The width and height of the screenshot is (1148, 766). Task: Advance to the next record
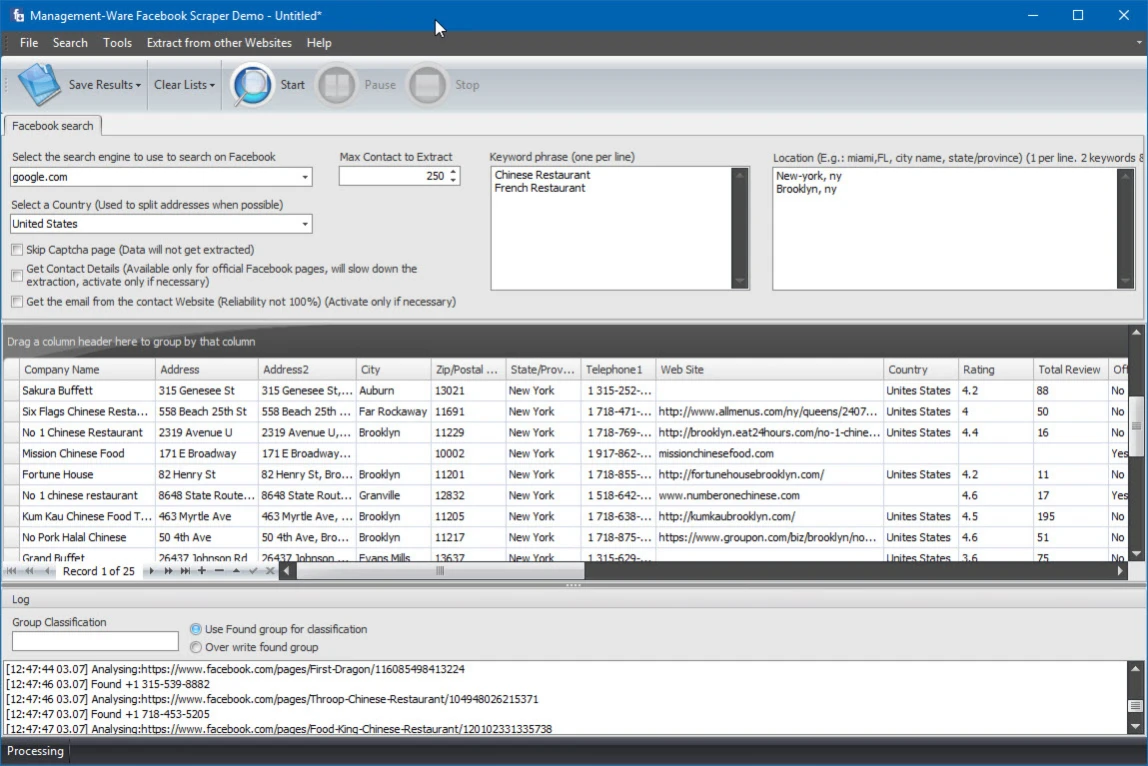[x=151, y=571]
